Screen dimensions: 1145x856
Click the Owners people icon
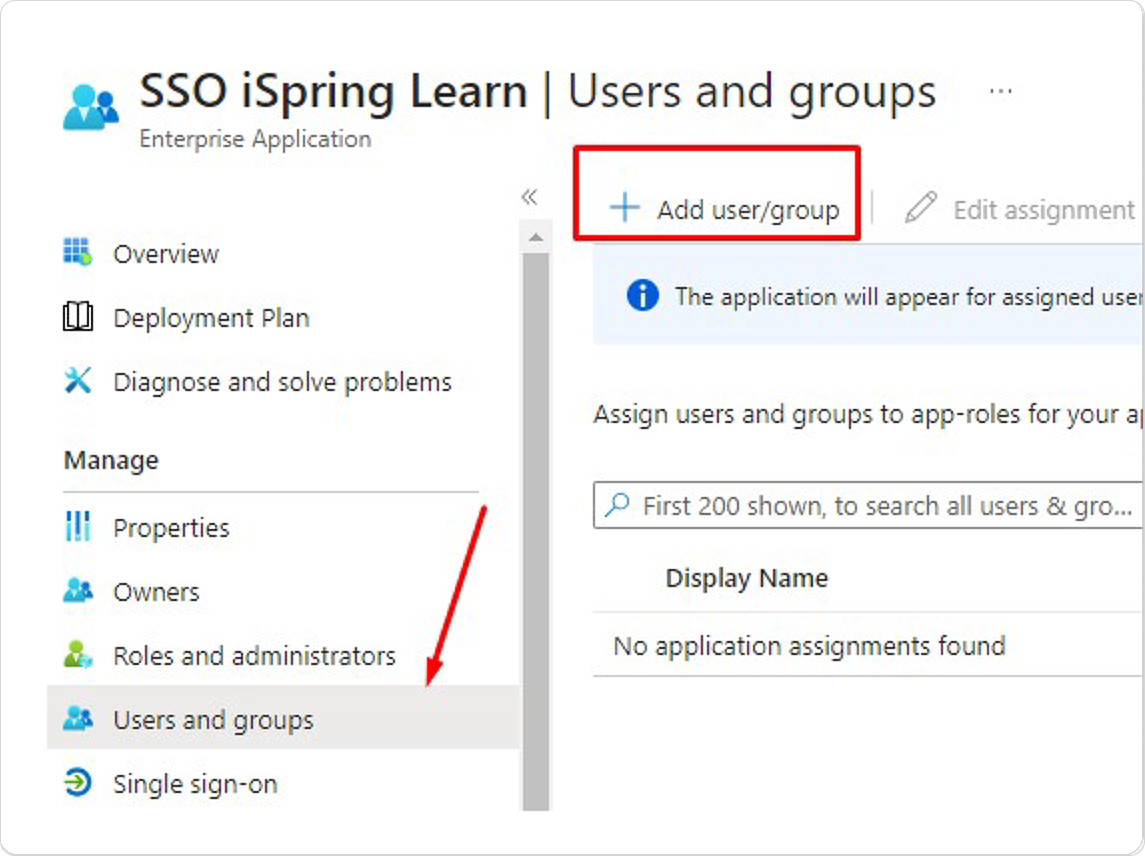77,590
